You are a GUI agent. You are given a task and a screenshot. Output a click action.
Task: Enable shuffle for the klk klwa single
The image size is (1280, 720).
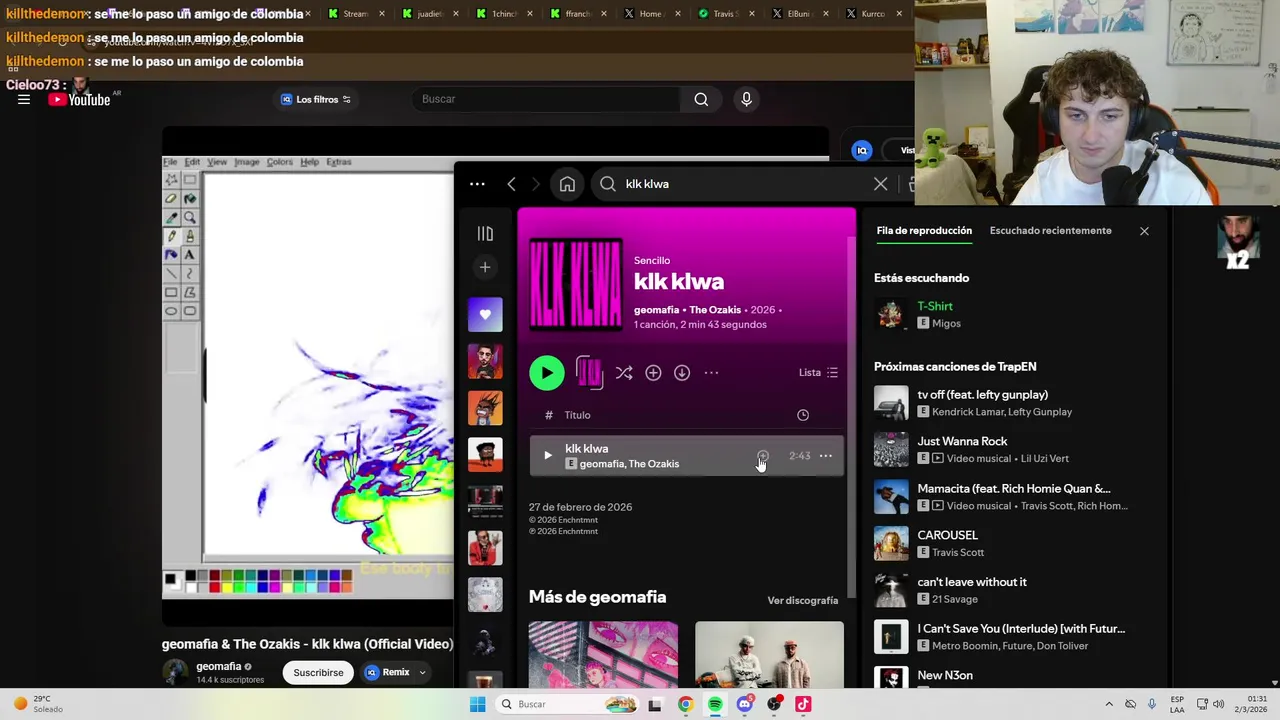pos(624,373)
